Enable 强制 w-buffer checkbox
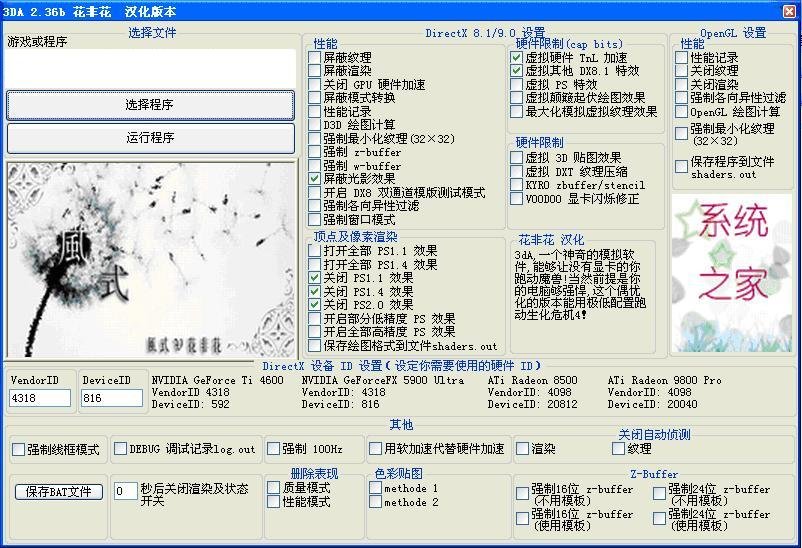The height and width of the screenshot is (548, 802). click(315, 165)
